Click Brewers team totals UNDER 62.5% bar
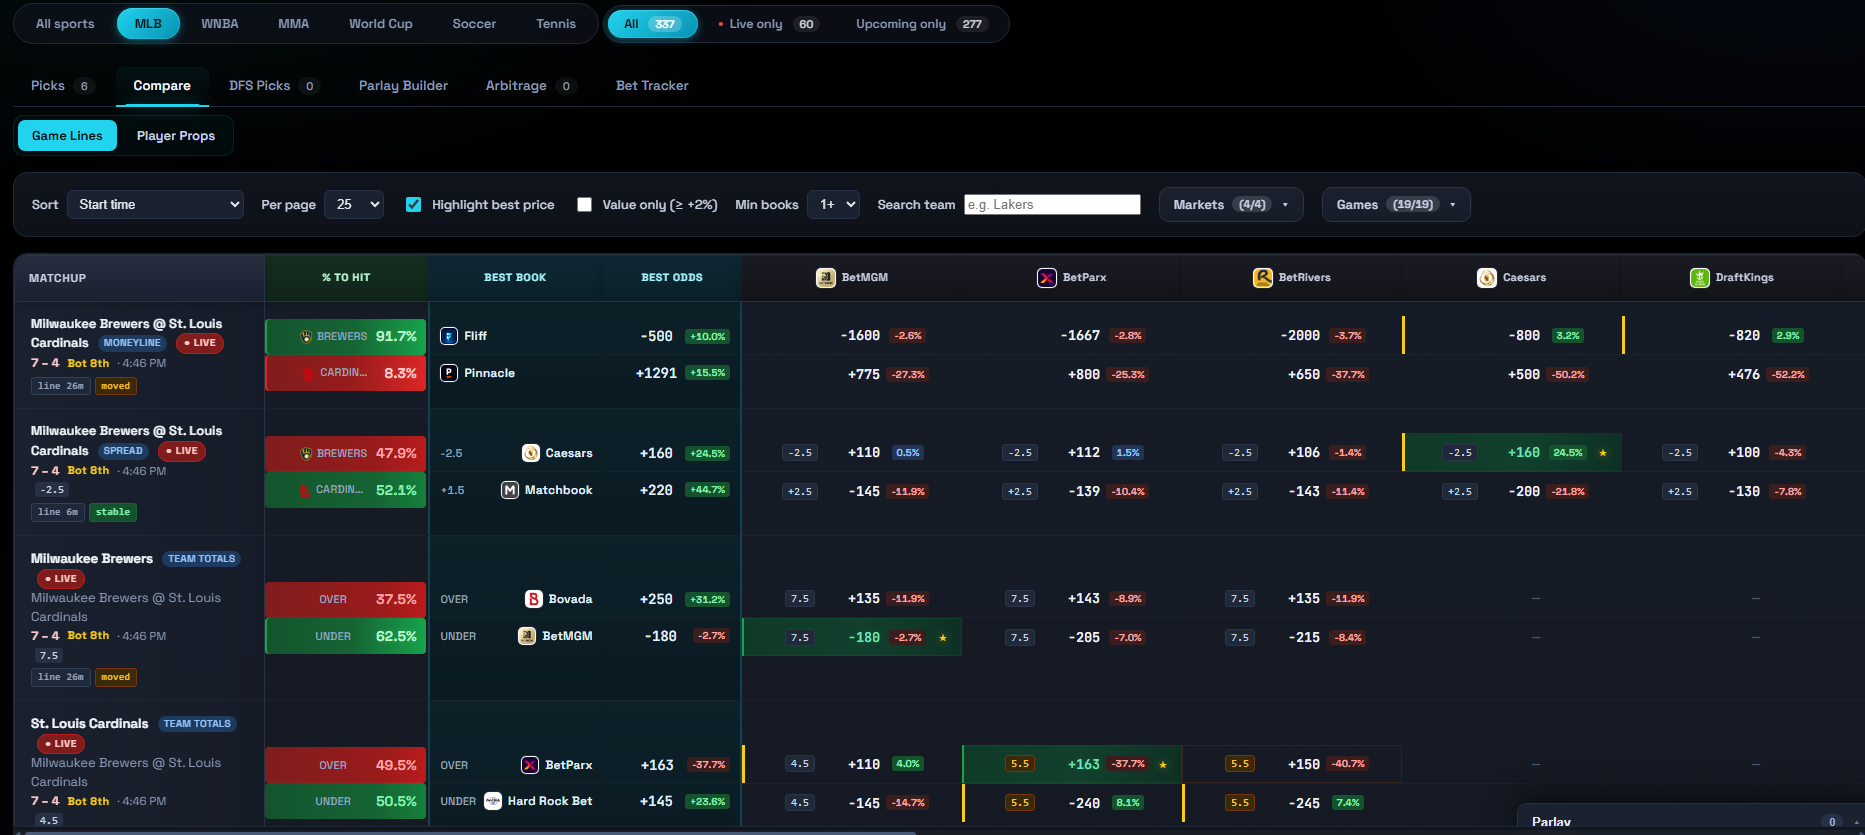1865x835 pixels. pyautogui.click(x=346, y=636)
